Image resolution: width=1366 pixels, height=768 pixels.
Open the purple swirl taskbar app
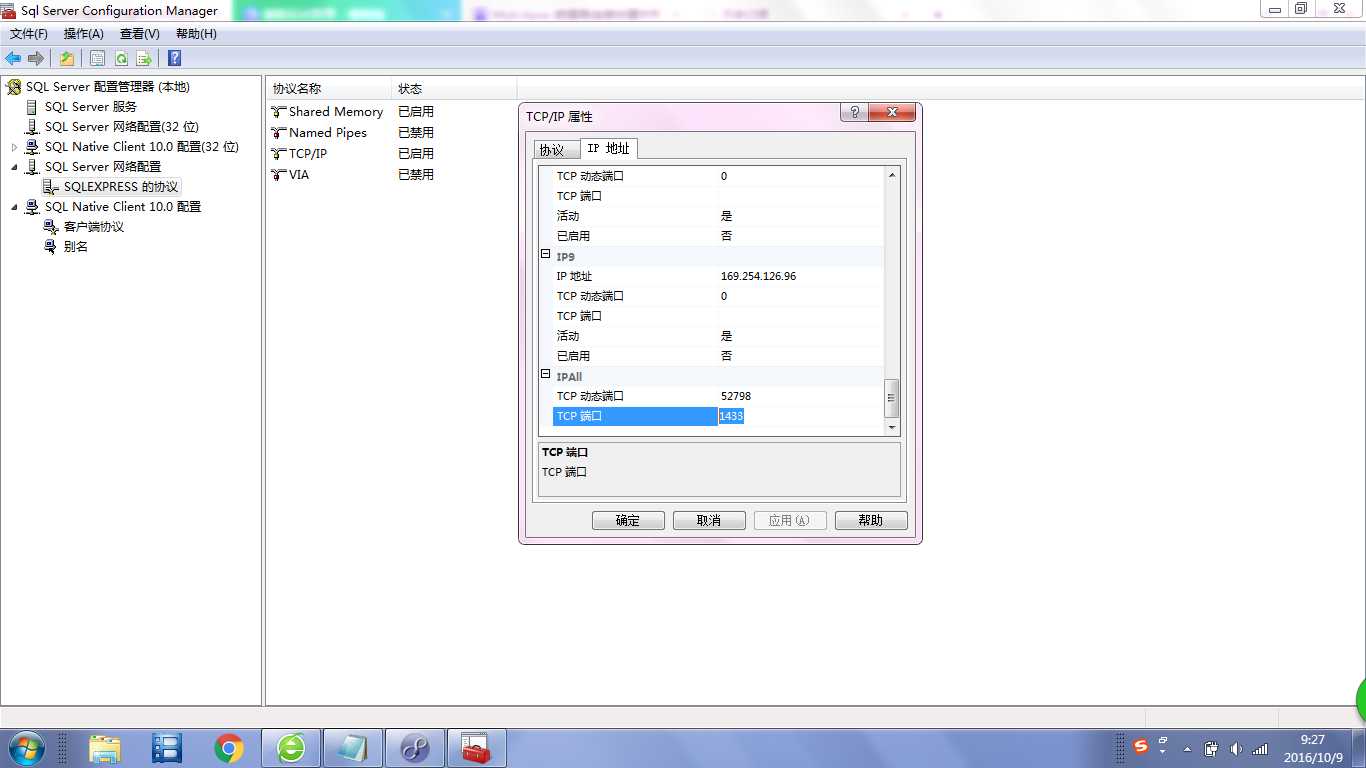pos(415,748)
